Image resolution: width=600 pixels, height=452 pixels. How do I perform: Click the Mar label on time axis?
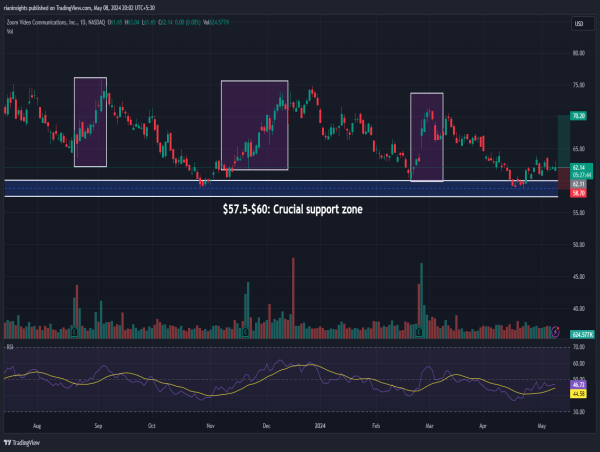pos(429,426)
